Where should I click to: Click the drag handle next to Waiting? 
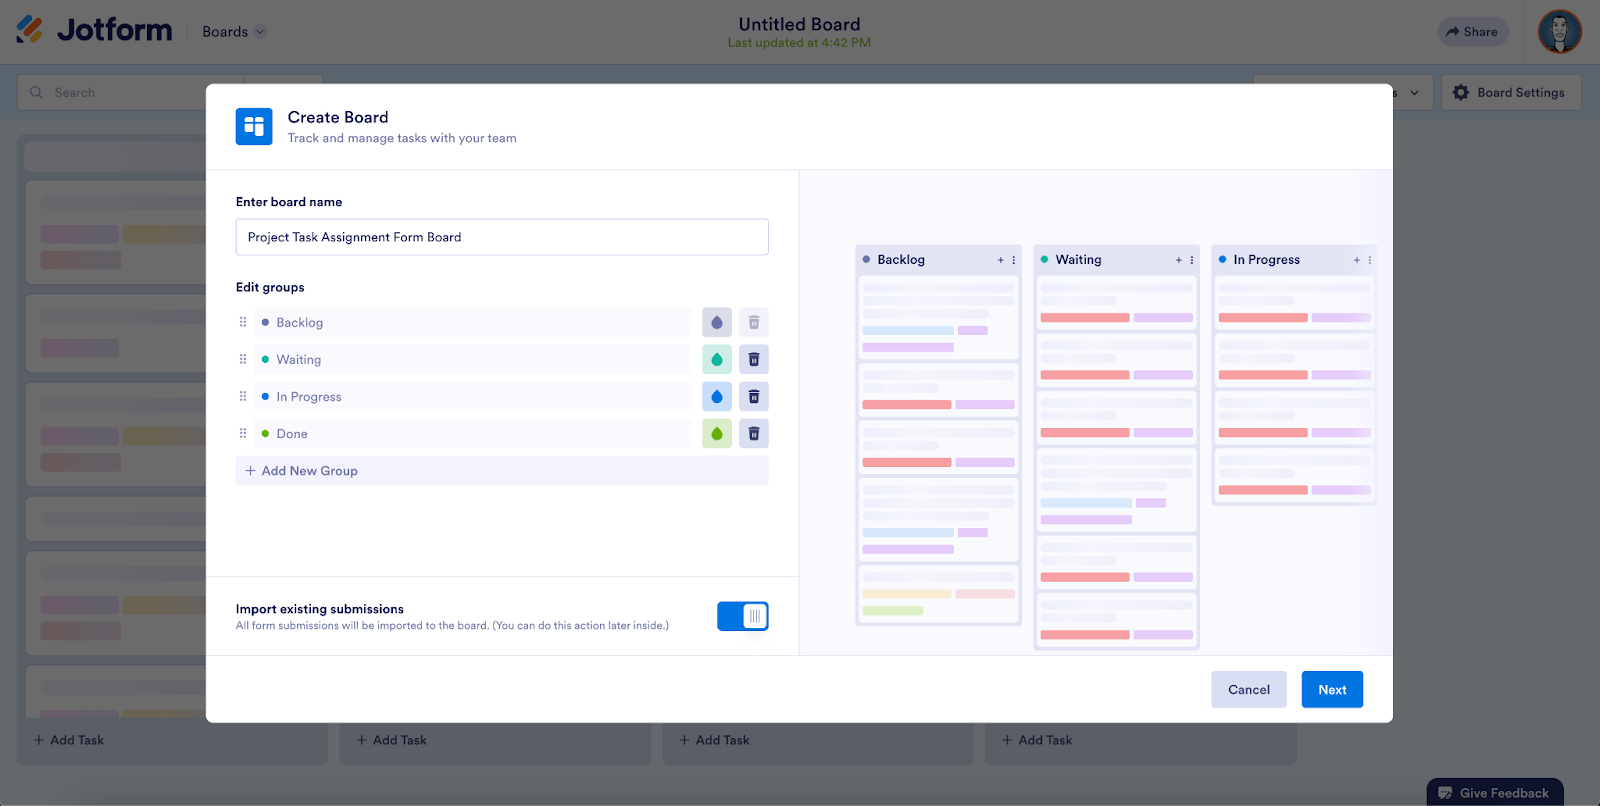coord(243,360)
